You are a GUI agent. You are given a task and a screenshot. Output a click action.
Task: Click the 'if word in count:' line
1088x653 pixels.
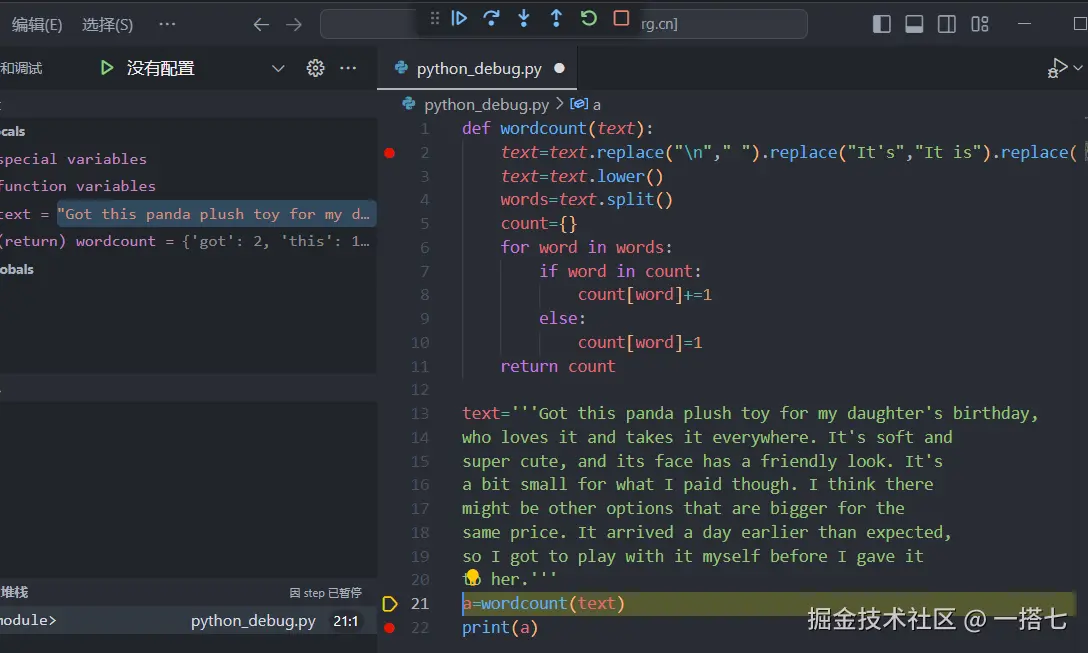coord(620,271)
